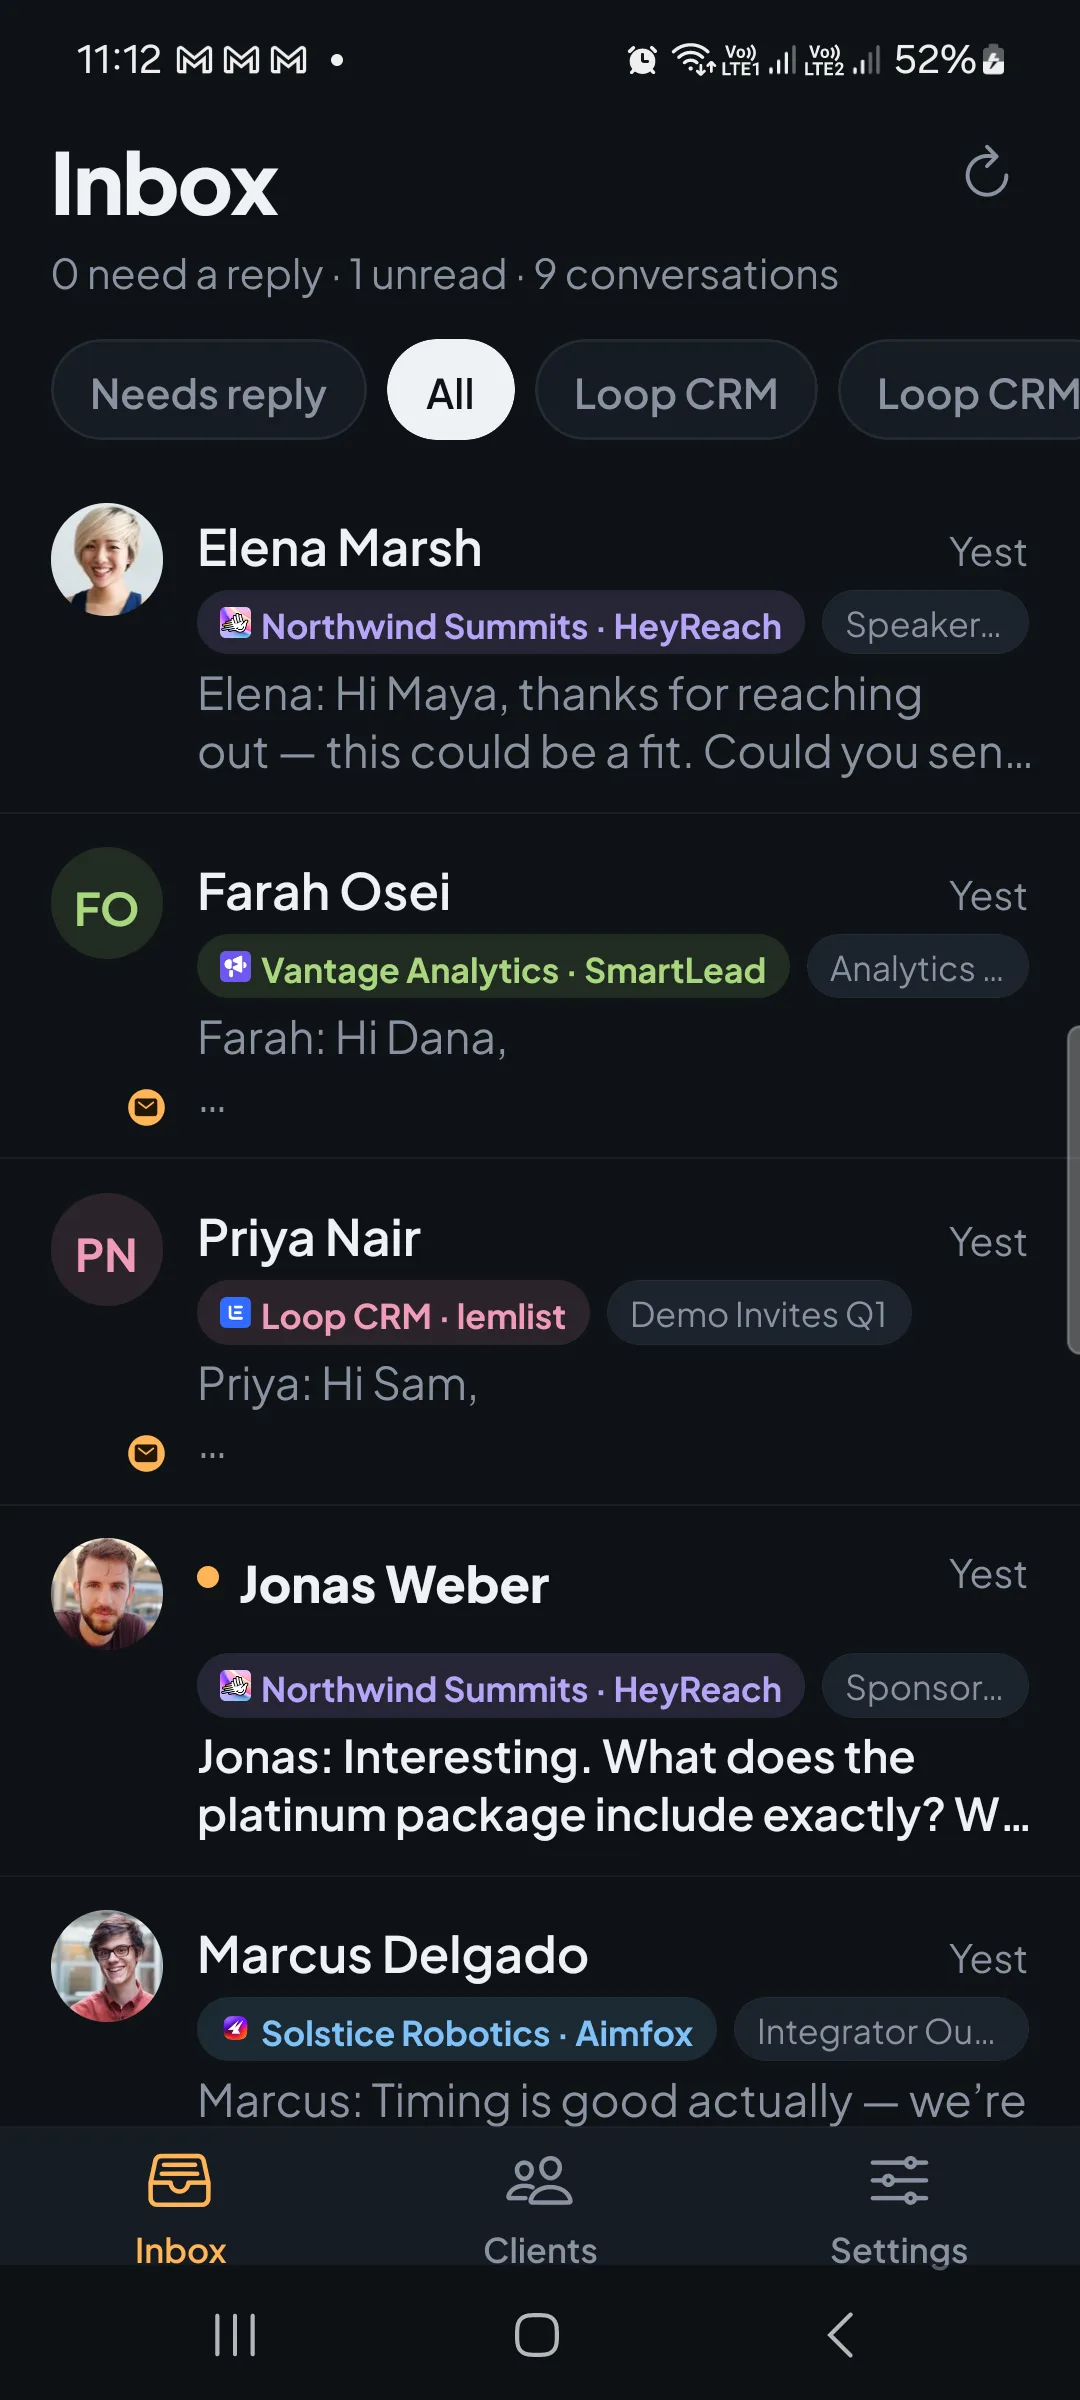Screen dimensions: 1080x2400
Task: Tap the refresh icon beside Inbox
Action: [986, 172]
